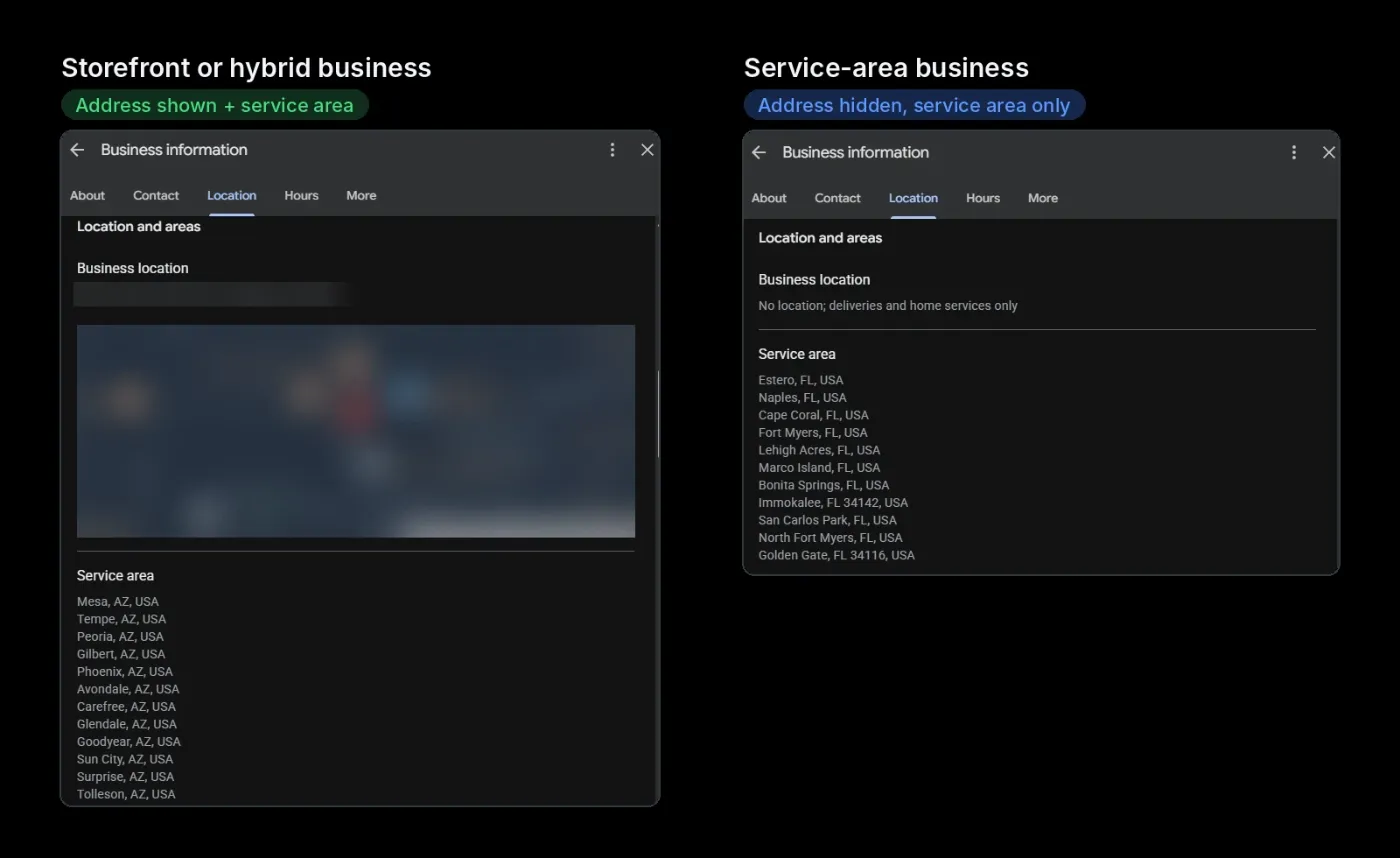Viewport: 1400px width, 858px height.
Task: Select 'Tolleson, AZ, USA' entry
Action: (x=126, y=794)
